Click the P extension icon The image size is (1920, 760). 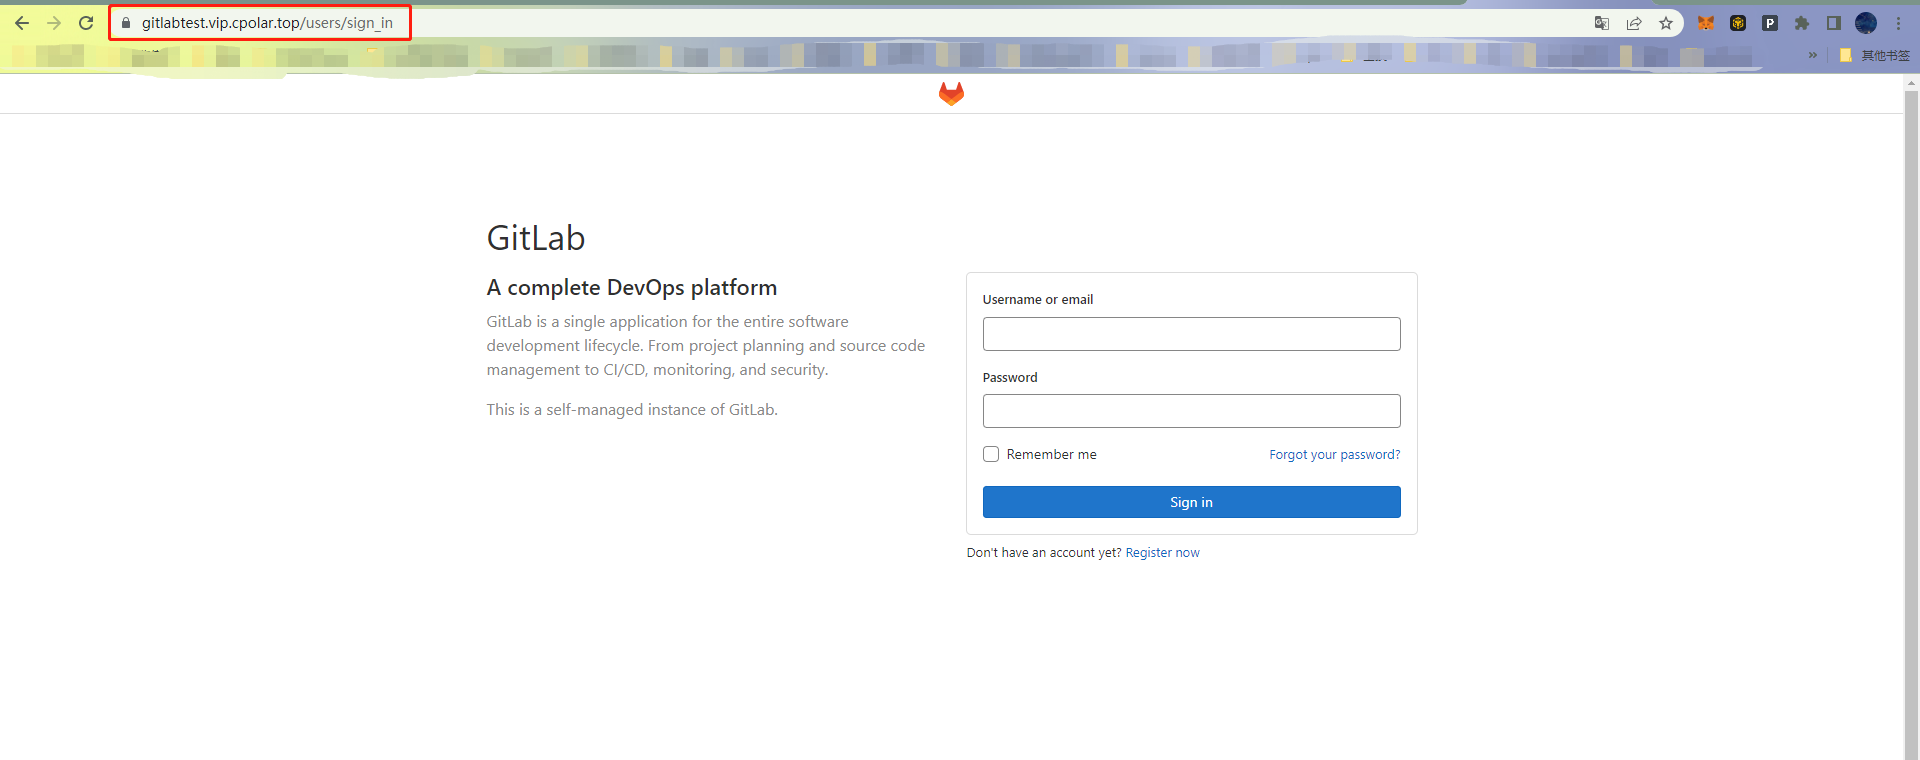pos(1770,23)
